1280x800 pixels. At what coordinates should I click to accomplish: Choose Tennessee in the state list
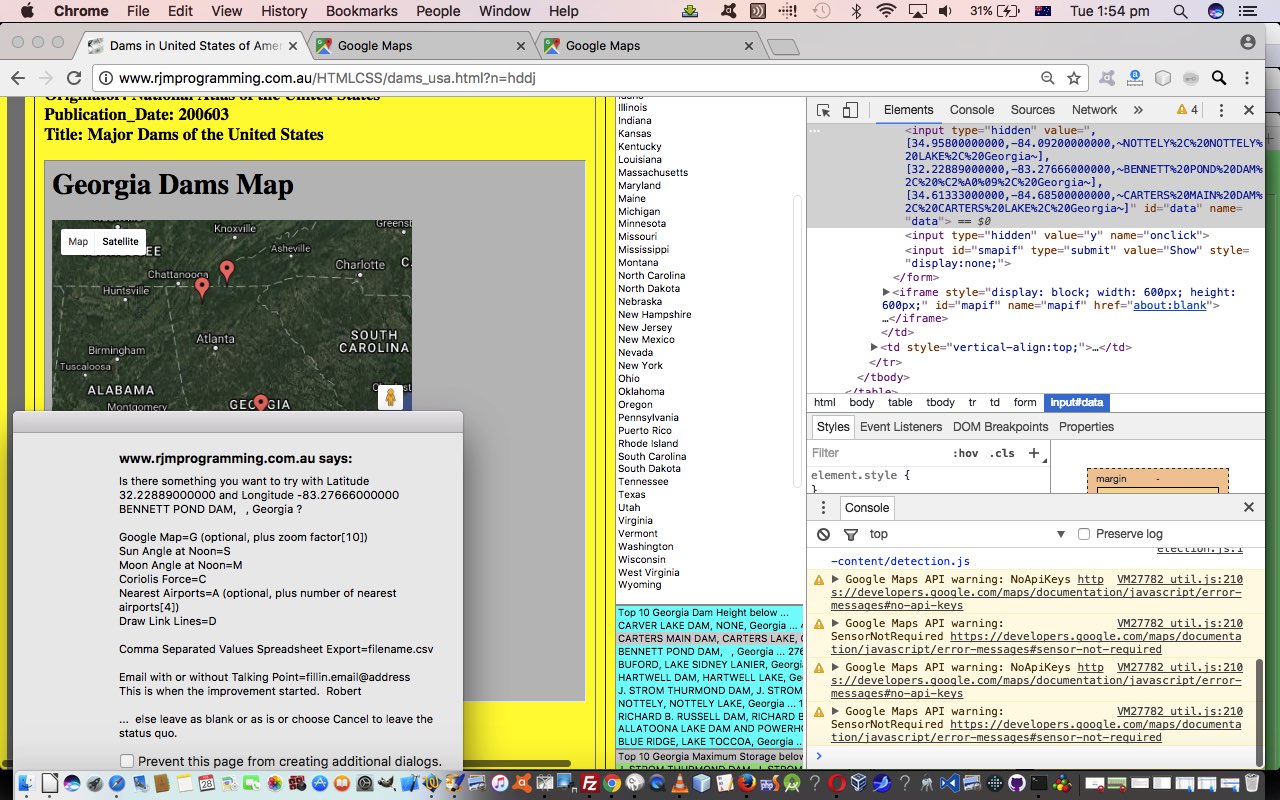643,482
